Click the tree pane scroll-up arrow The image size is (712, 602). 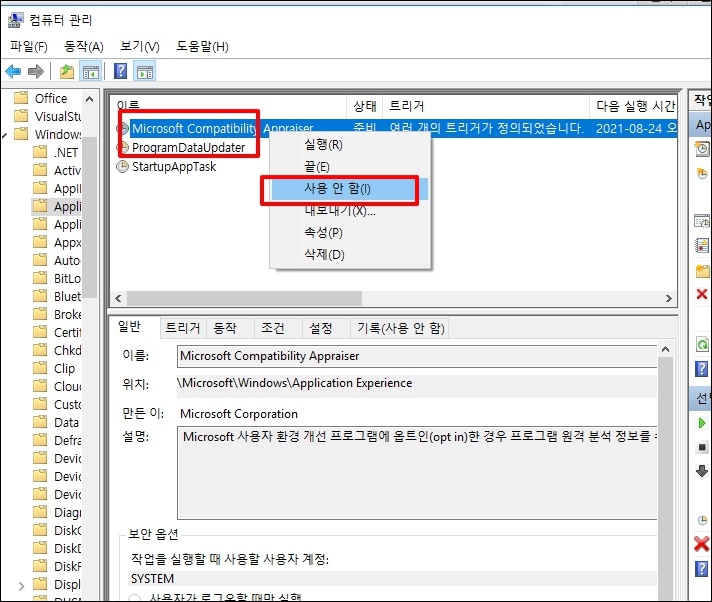click(90, 99)
